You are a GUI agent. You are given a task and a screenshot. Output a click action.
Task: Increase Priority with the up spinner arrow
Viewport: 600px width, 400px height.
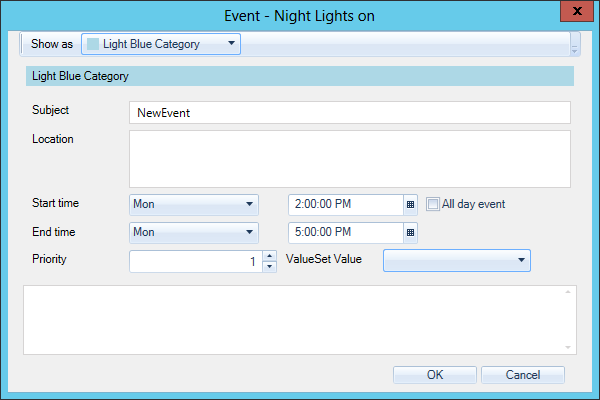click(x=269, y=256)
